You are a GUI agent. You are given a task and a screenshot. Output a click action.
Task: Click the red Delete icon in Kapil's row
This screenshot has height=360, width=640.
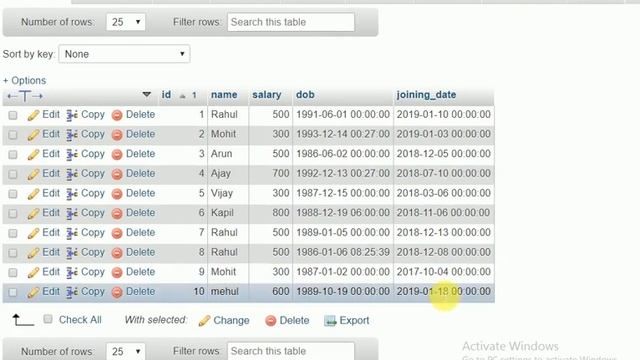pos(117,213)
